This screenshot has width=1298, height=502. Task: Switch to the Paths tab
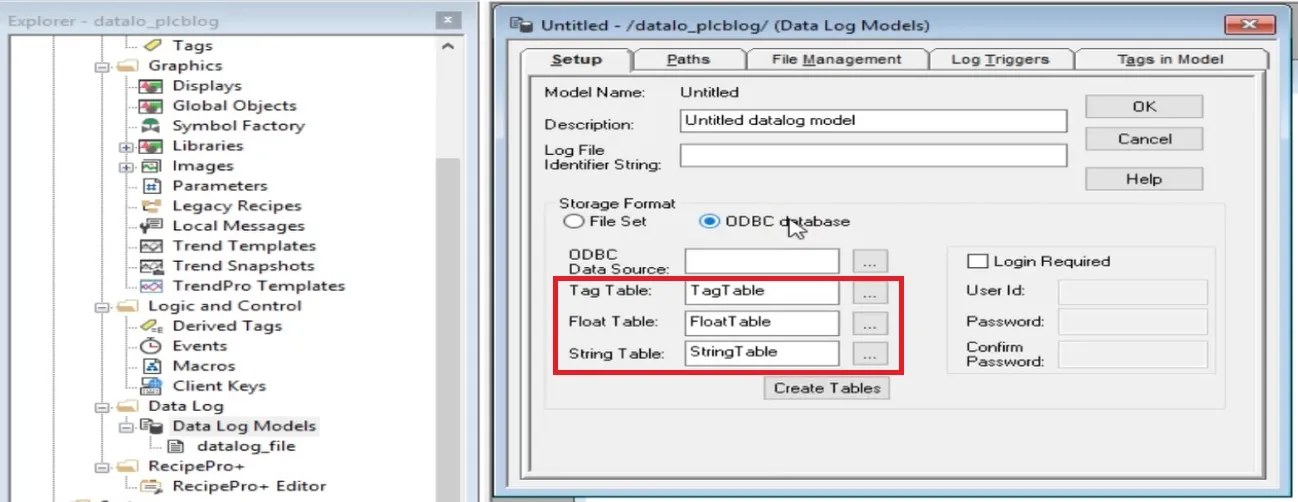pos(688,60)
